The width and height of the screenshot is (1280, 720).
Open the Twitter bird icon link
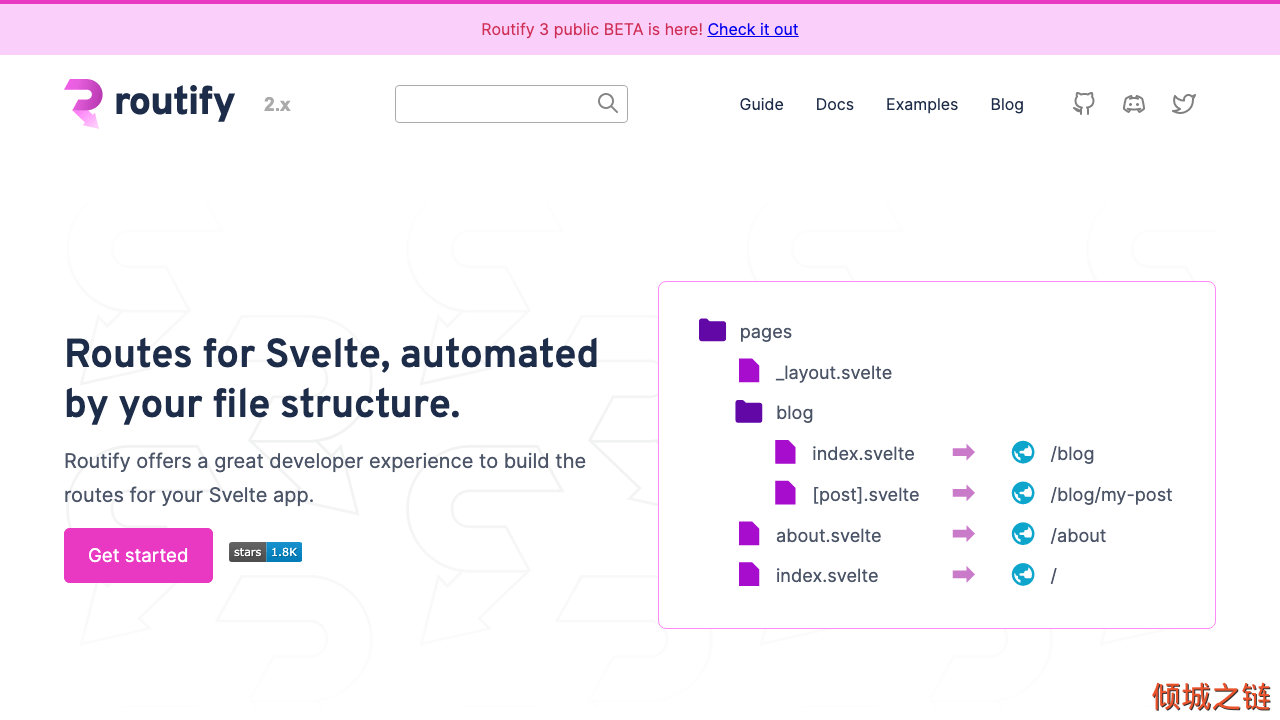(1184, 104)
